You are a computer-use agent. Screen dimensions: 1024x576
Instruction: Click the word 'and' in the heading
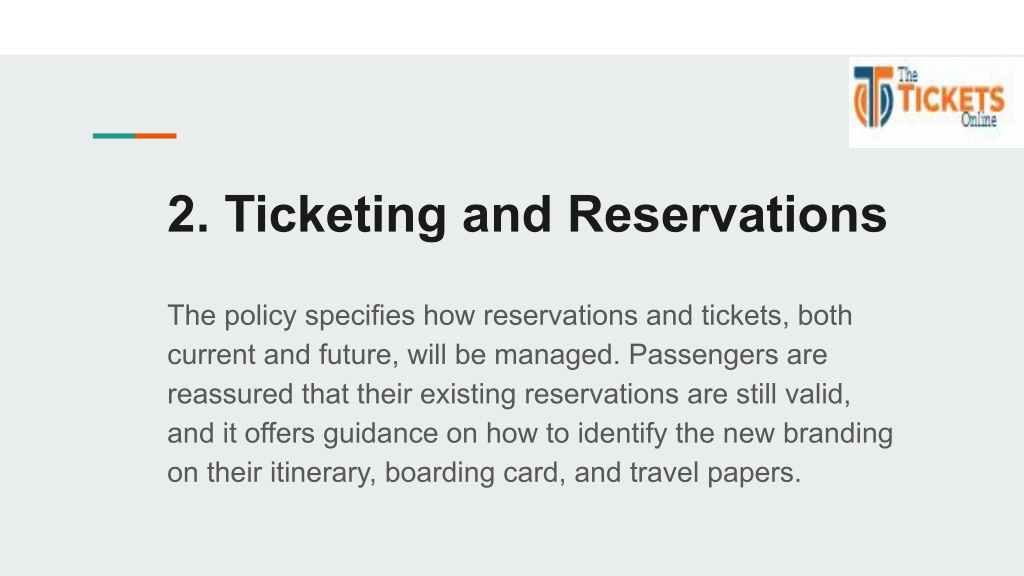pos(507,214)
